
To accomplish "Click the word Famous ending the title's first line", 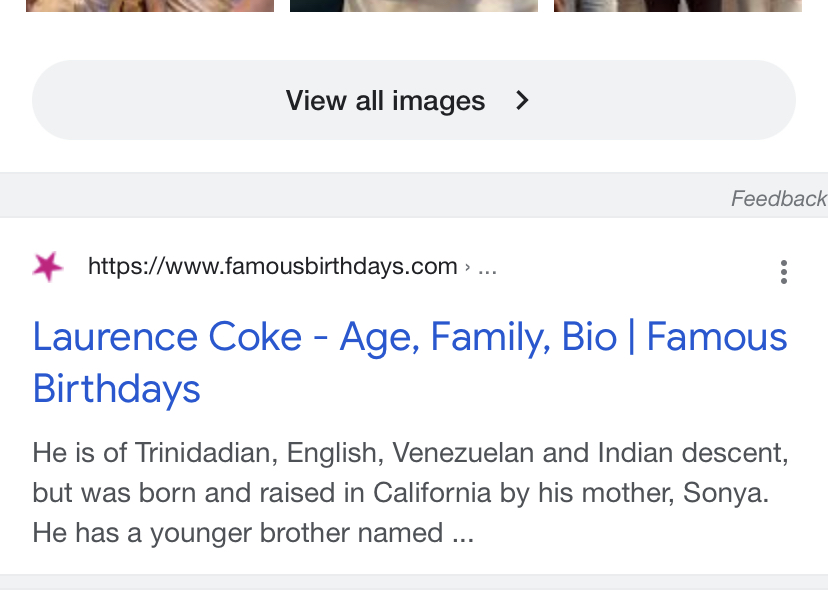I will click(717, 337).
